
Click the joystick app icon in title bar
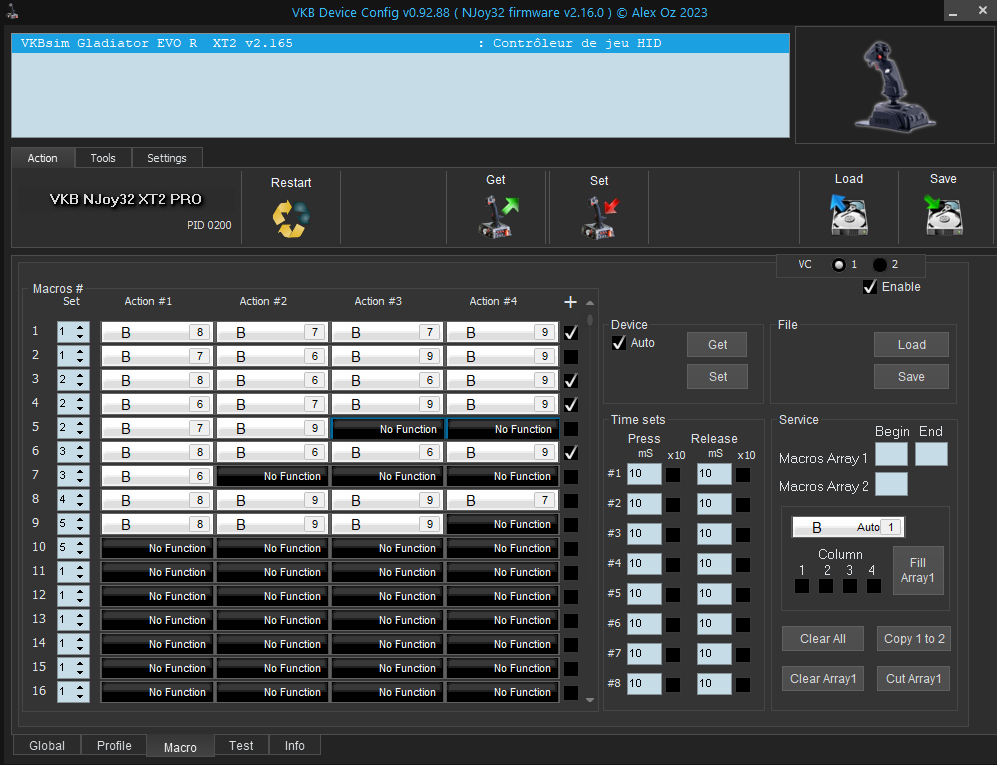pos(12,11)
